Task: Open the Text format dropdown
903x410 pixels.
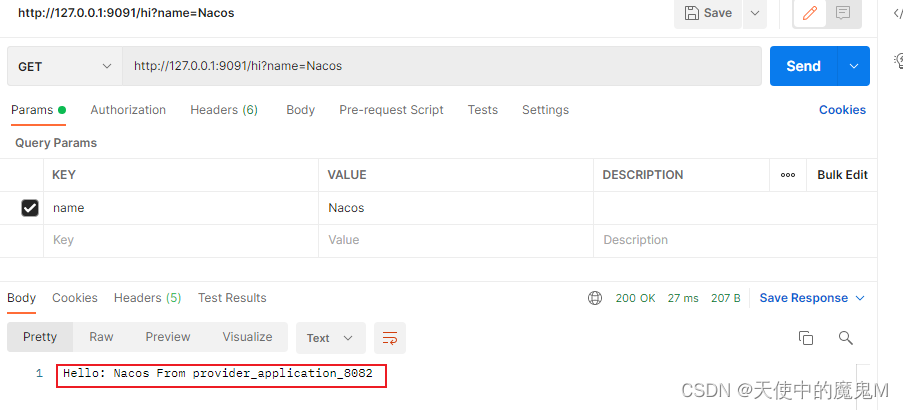Action: 331,338
